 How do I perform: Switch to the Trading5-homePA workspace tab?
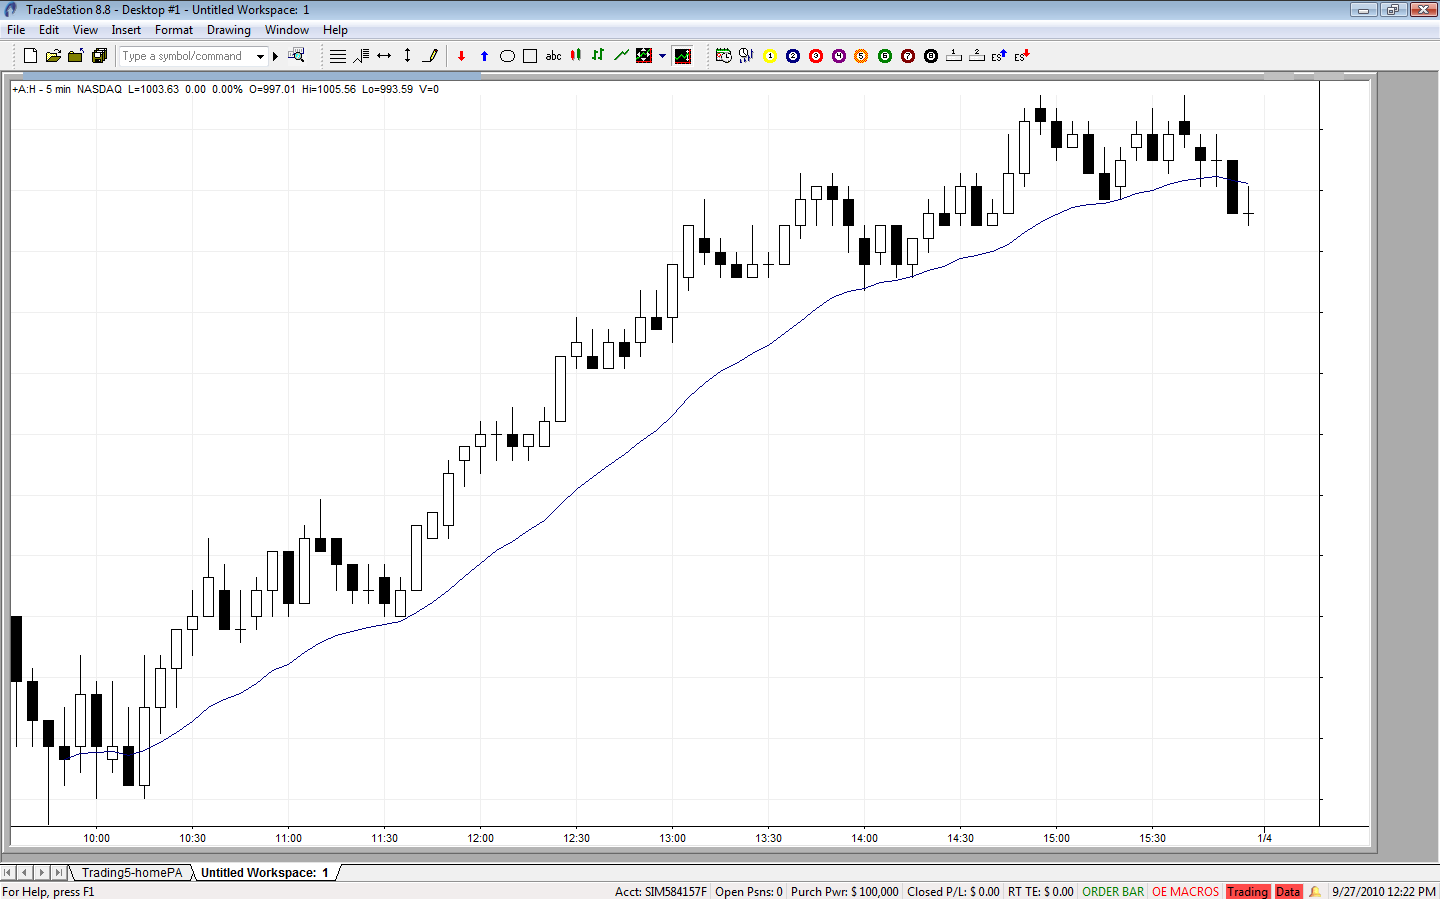132,873
